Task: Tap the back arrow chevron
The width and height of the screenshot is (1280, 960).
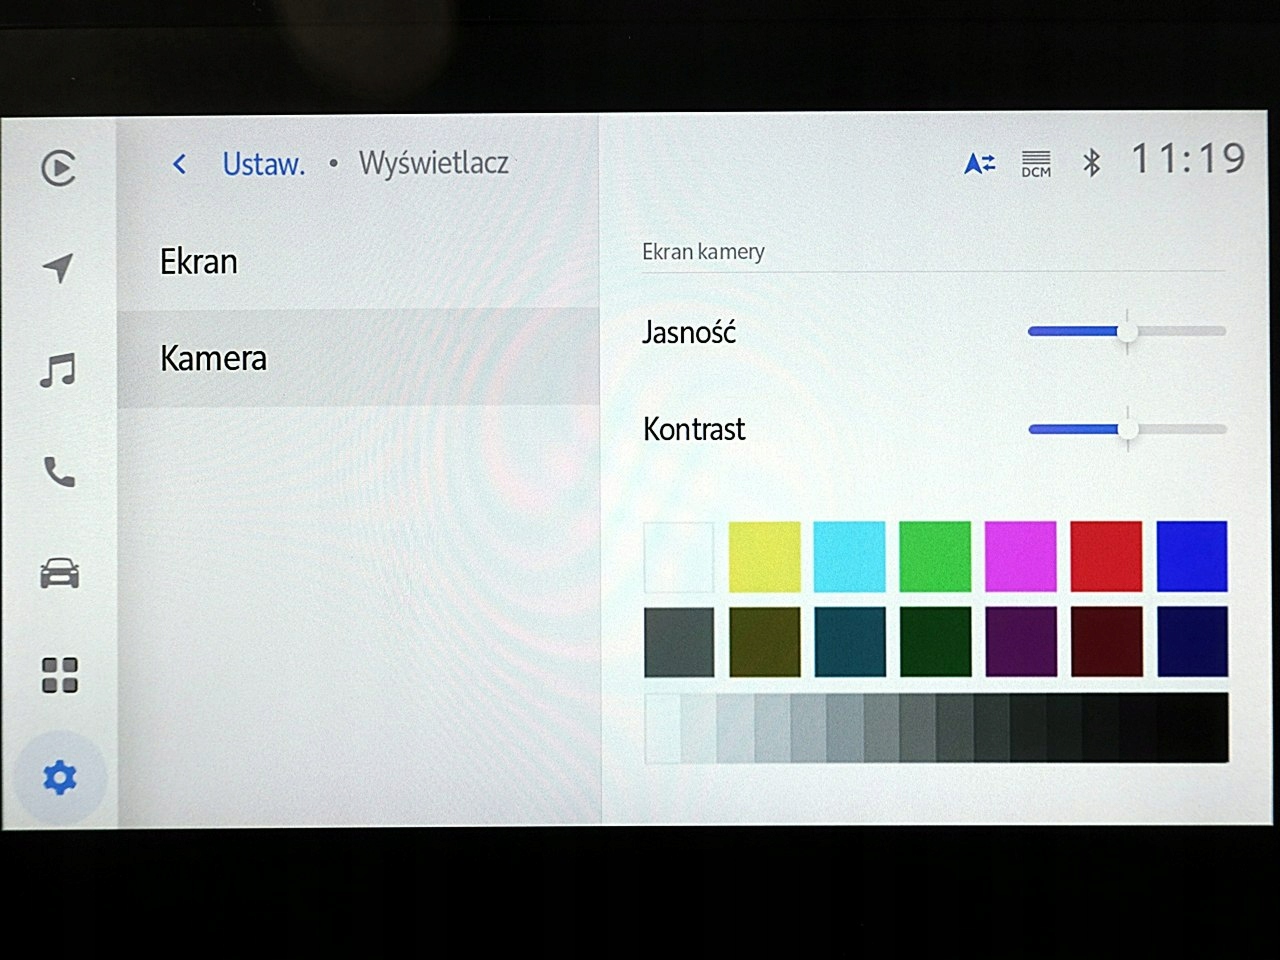Action: pos(179,164)
